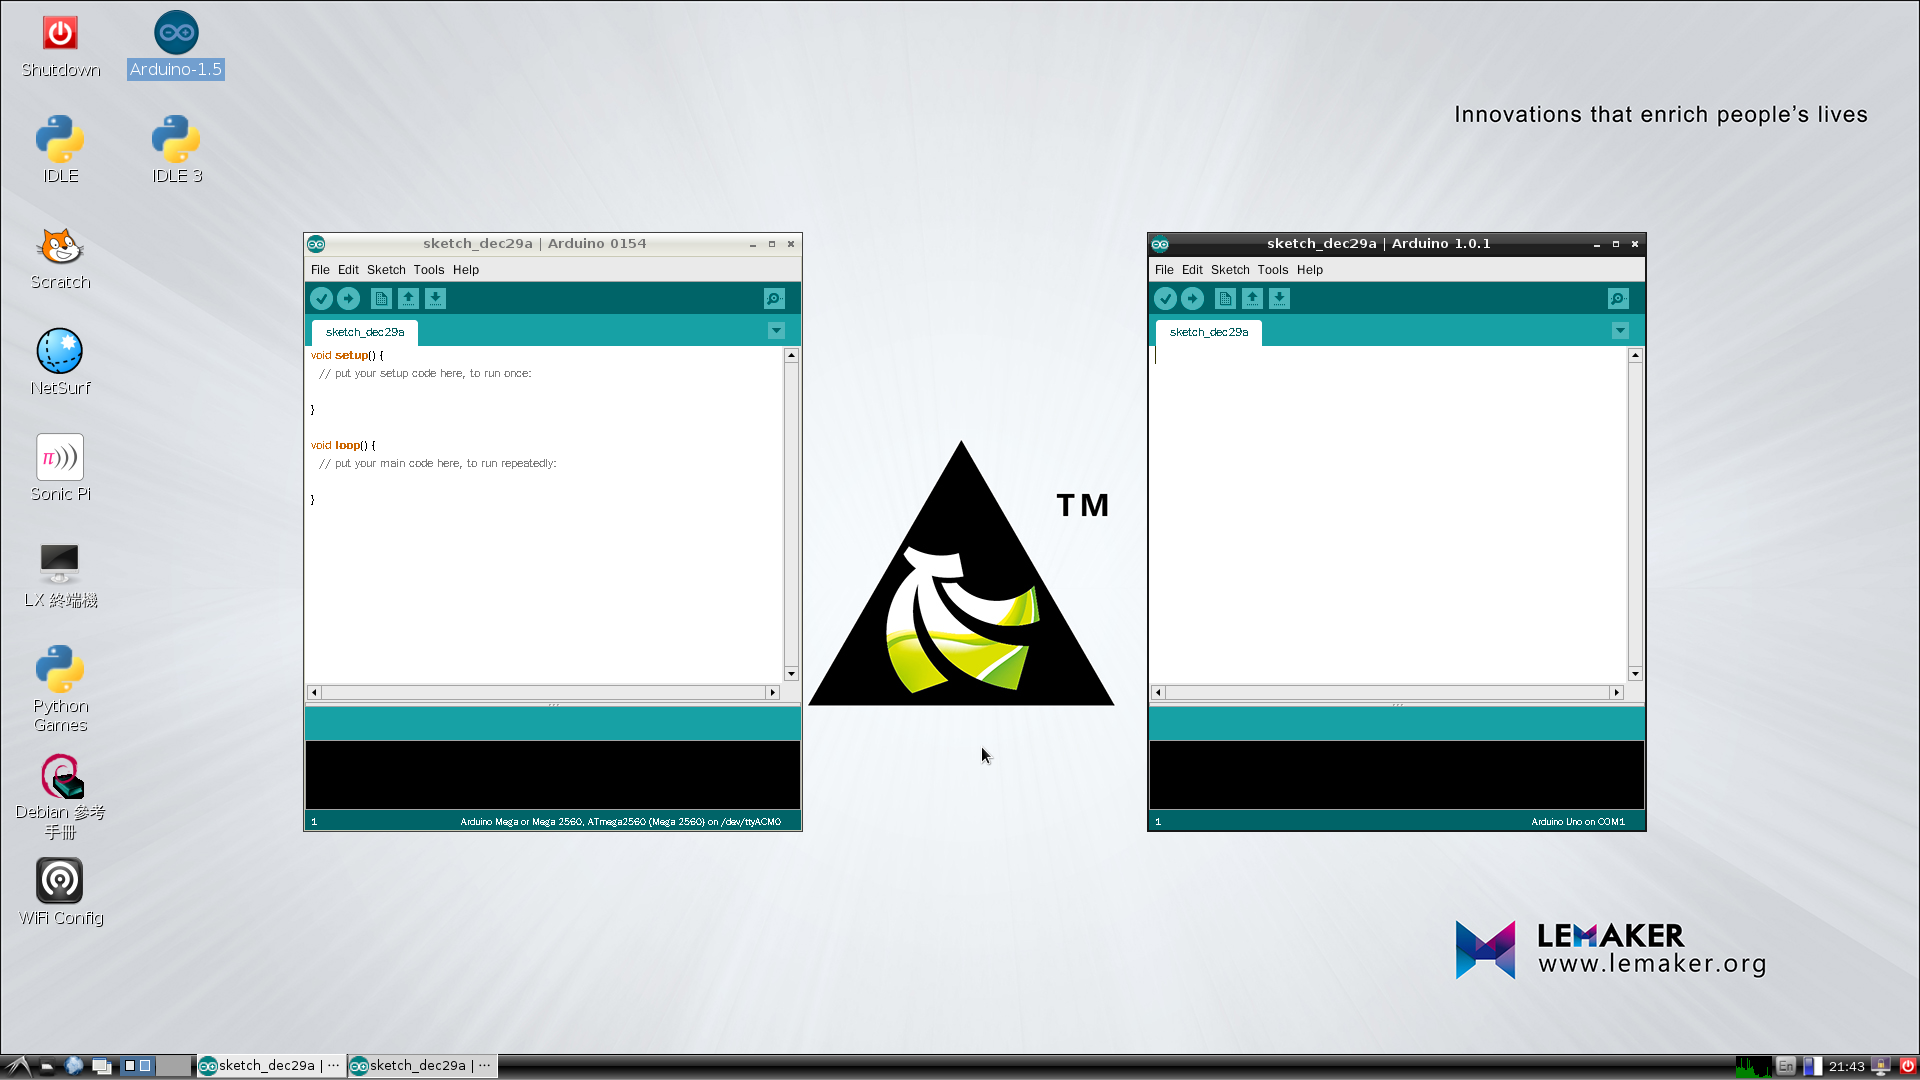Image resolution: width=1920 pixels, height=1080 pixels.
Task: Open Tools menu in the Arduino 0154 window
Action: click(x=429, y=270)
